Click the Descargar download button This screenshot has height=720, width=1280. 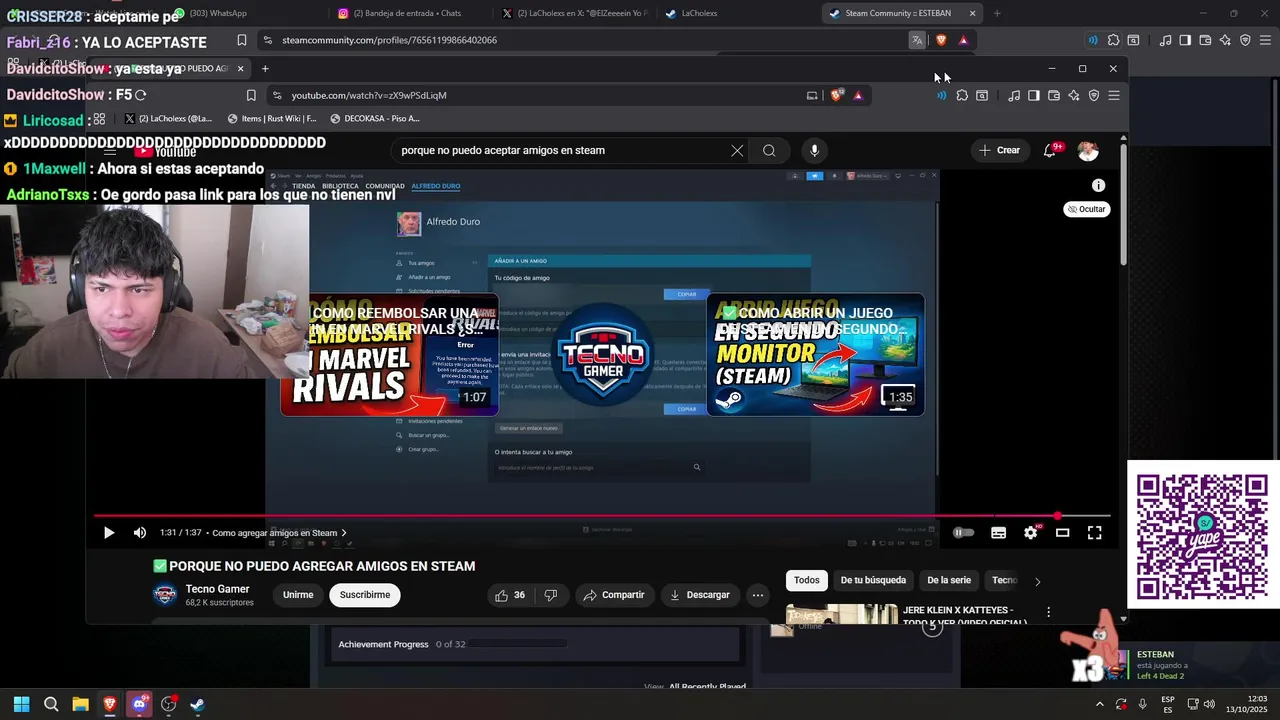coord(700,595)
